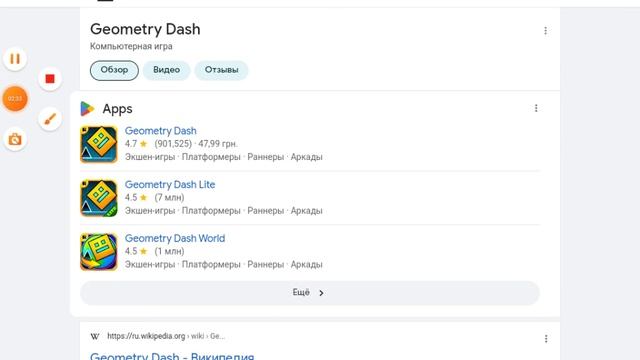Take a screenshot with the camera icon
This screenshot has width=640, height=360.
point(15,139)
